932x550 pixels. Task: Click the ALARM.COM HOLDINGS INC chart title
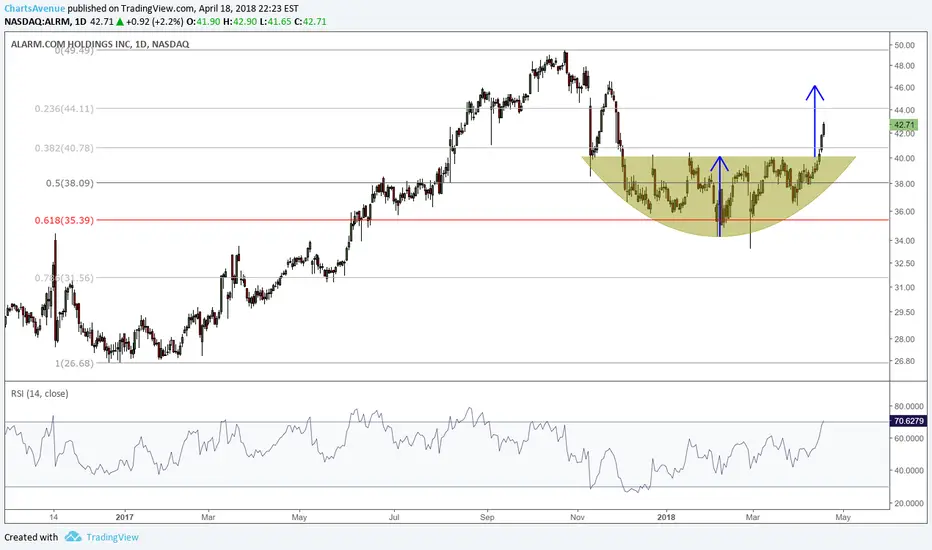click(x=100, y=44)
